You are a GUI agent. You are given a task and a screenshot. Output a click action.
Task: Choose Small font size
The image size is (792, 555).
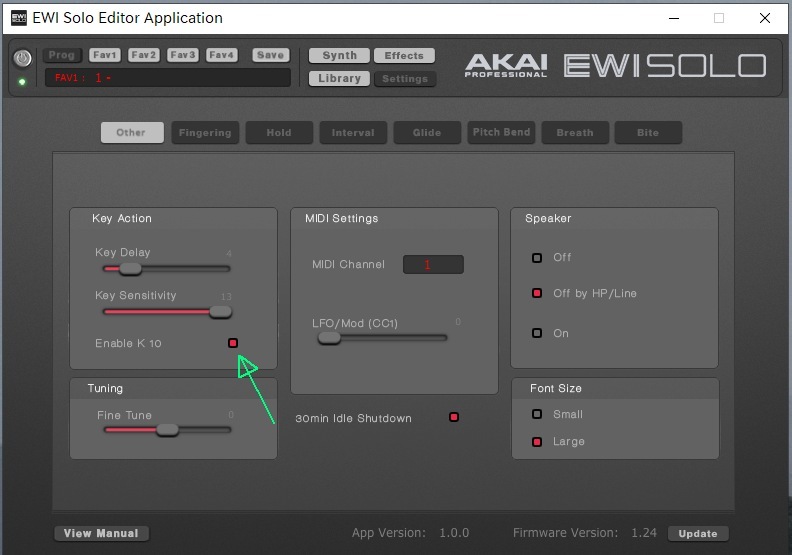pos(537,414)
